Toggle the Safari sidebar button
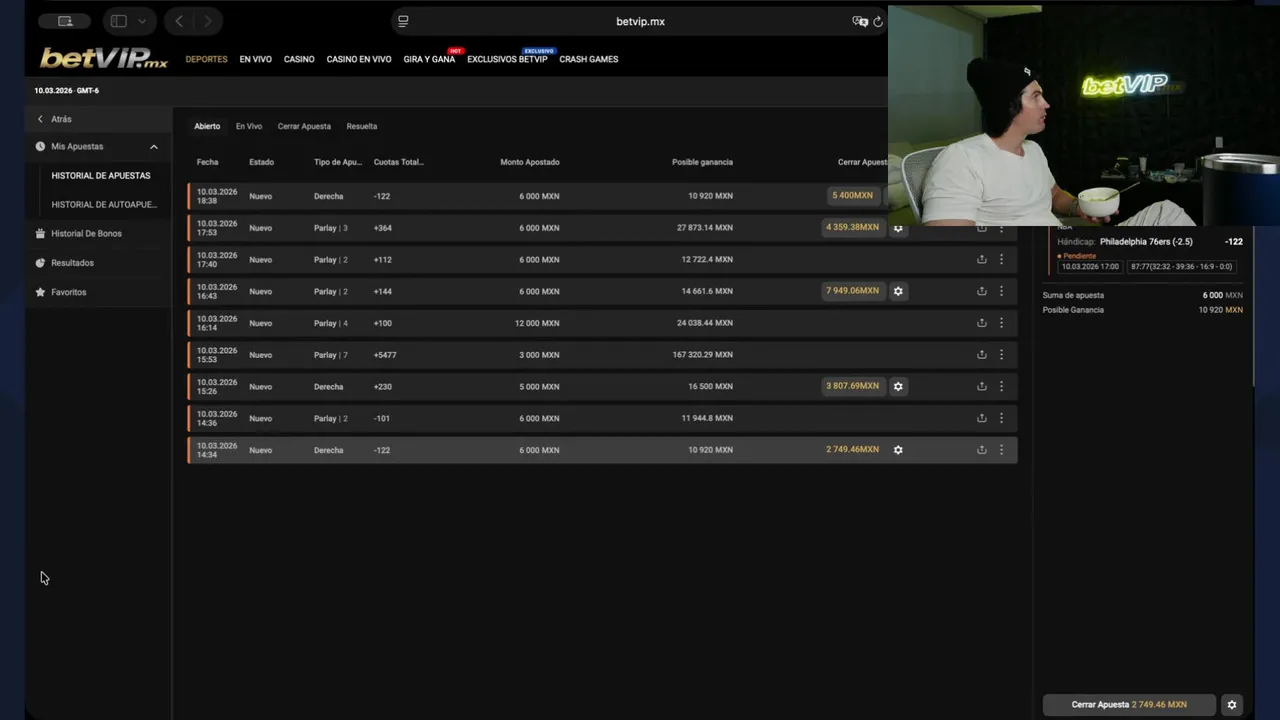 118,21
